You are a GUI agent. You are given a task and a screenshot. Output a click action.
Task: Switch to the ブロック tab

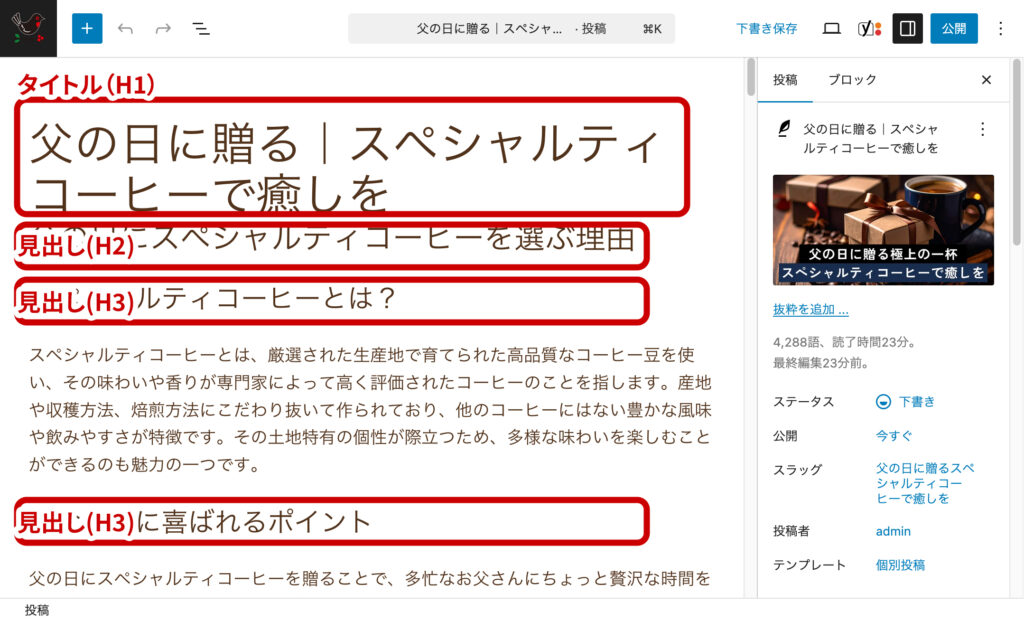(852, 80)
